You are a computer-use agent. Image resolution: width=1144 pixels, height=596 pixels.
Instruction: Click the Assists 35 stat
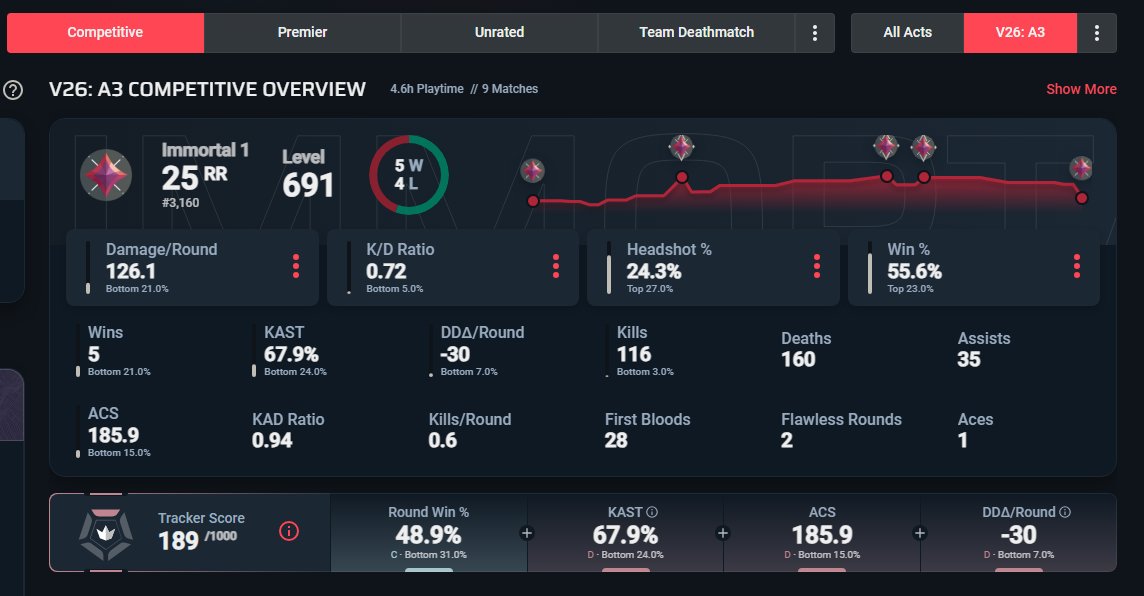(983, 349)
